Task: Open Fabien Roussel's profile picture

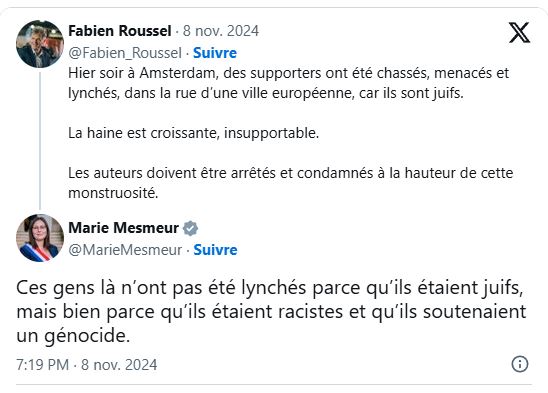Action: pos(40,44)
